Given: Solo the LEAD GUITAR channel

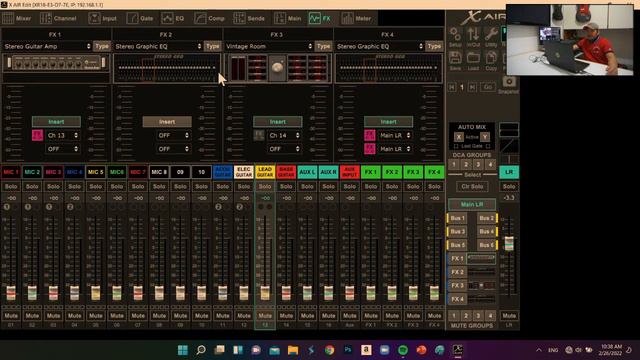Looking at the screenshot, I should point(265,187).
